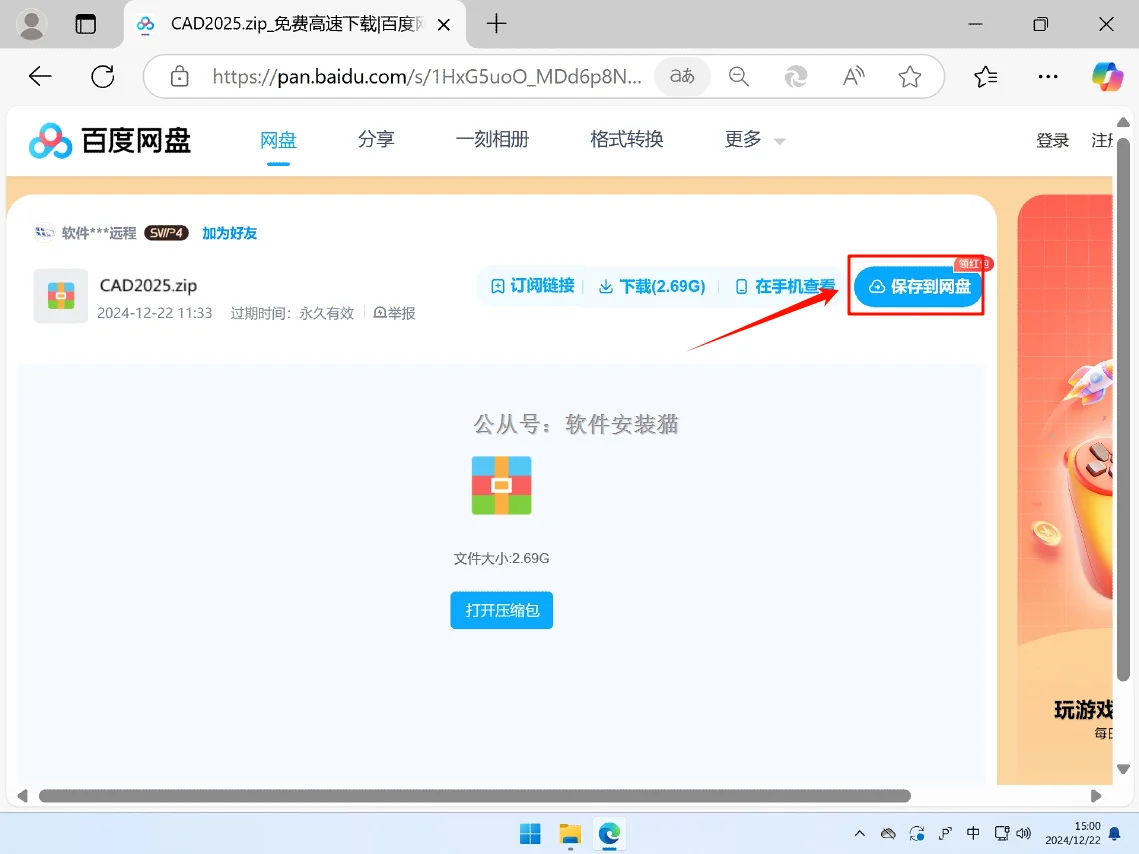The width and height of the screenshot is (1139, 854).
Task: Click the speaker icon in system tray
Action: click(x=1024, y=833)
